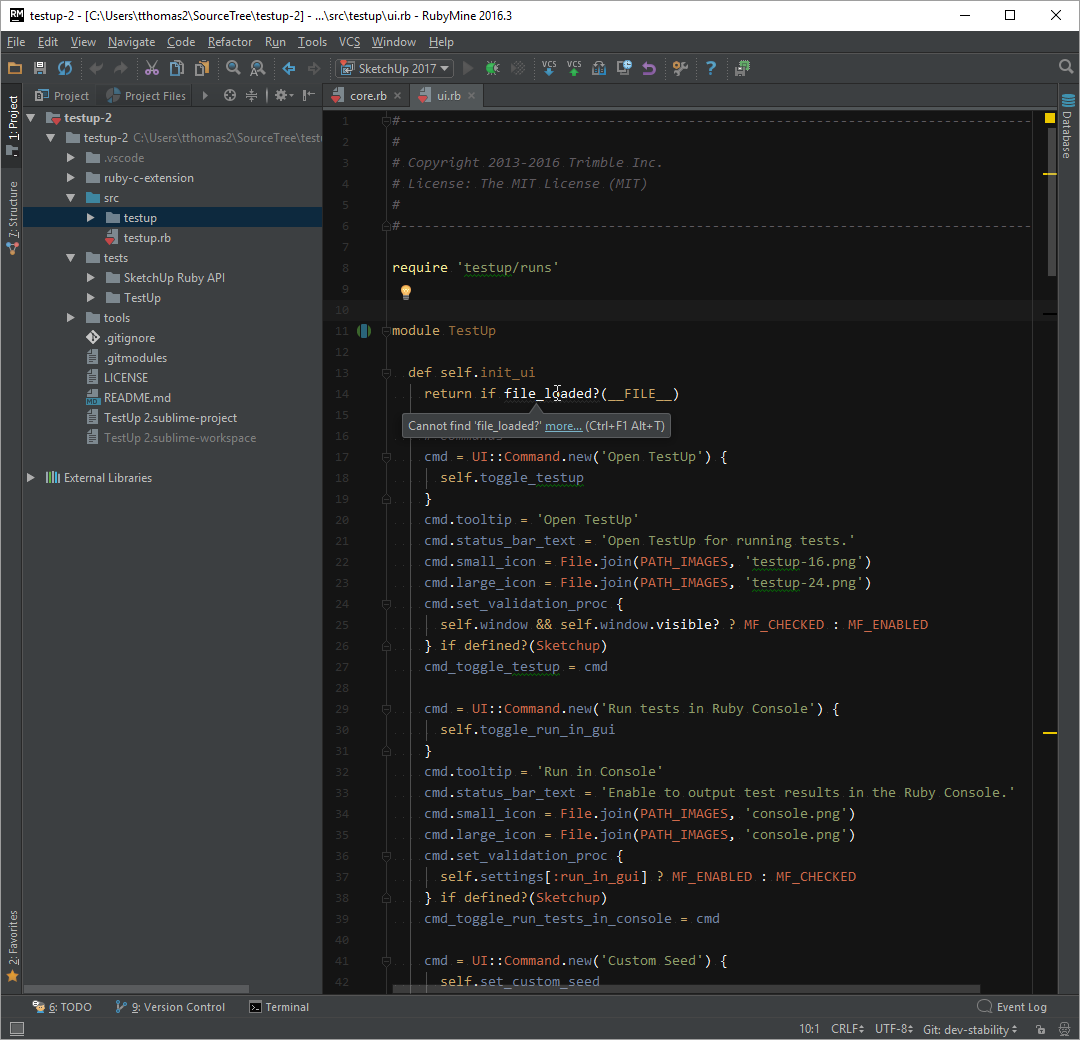Toggle the read-only lock icon in status bar
Screen dimensions: 1080x1040
coord(1040,1029)
